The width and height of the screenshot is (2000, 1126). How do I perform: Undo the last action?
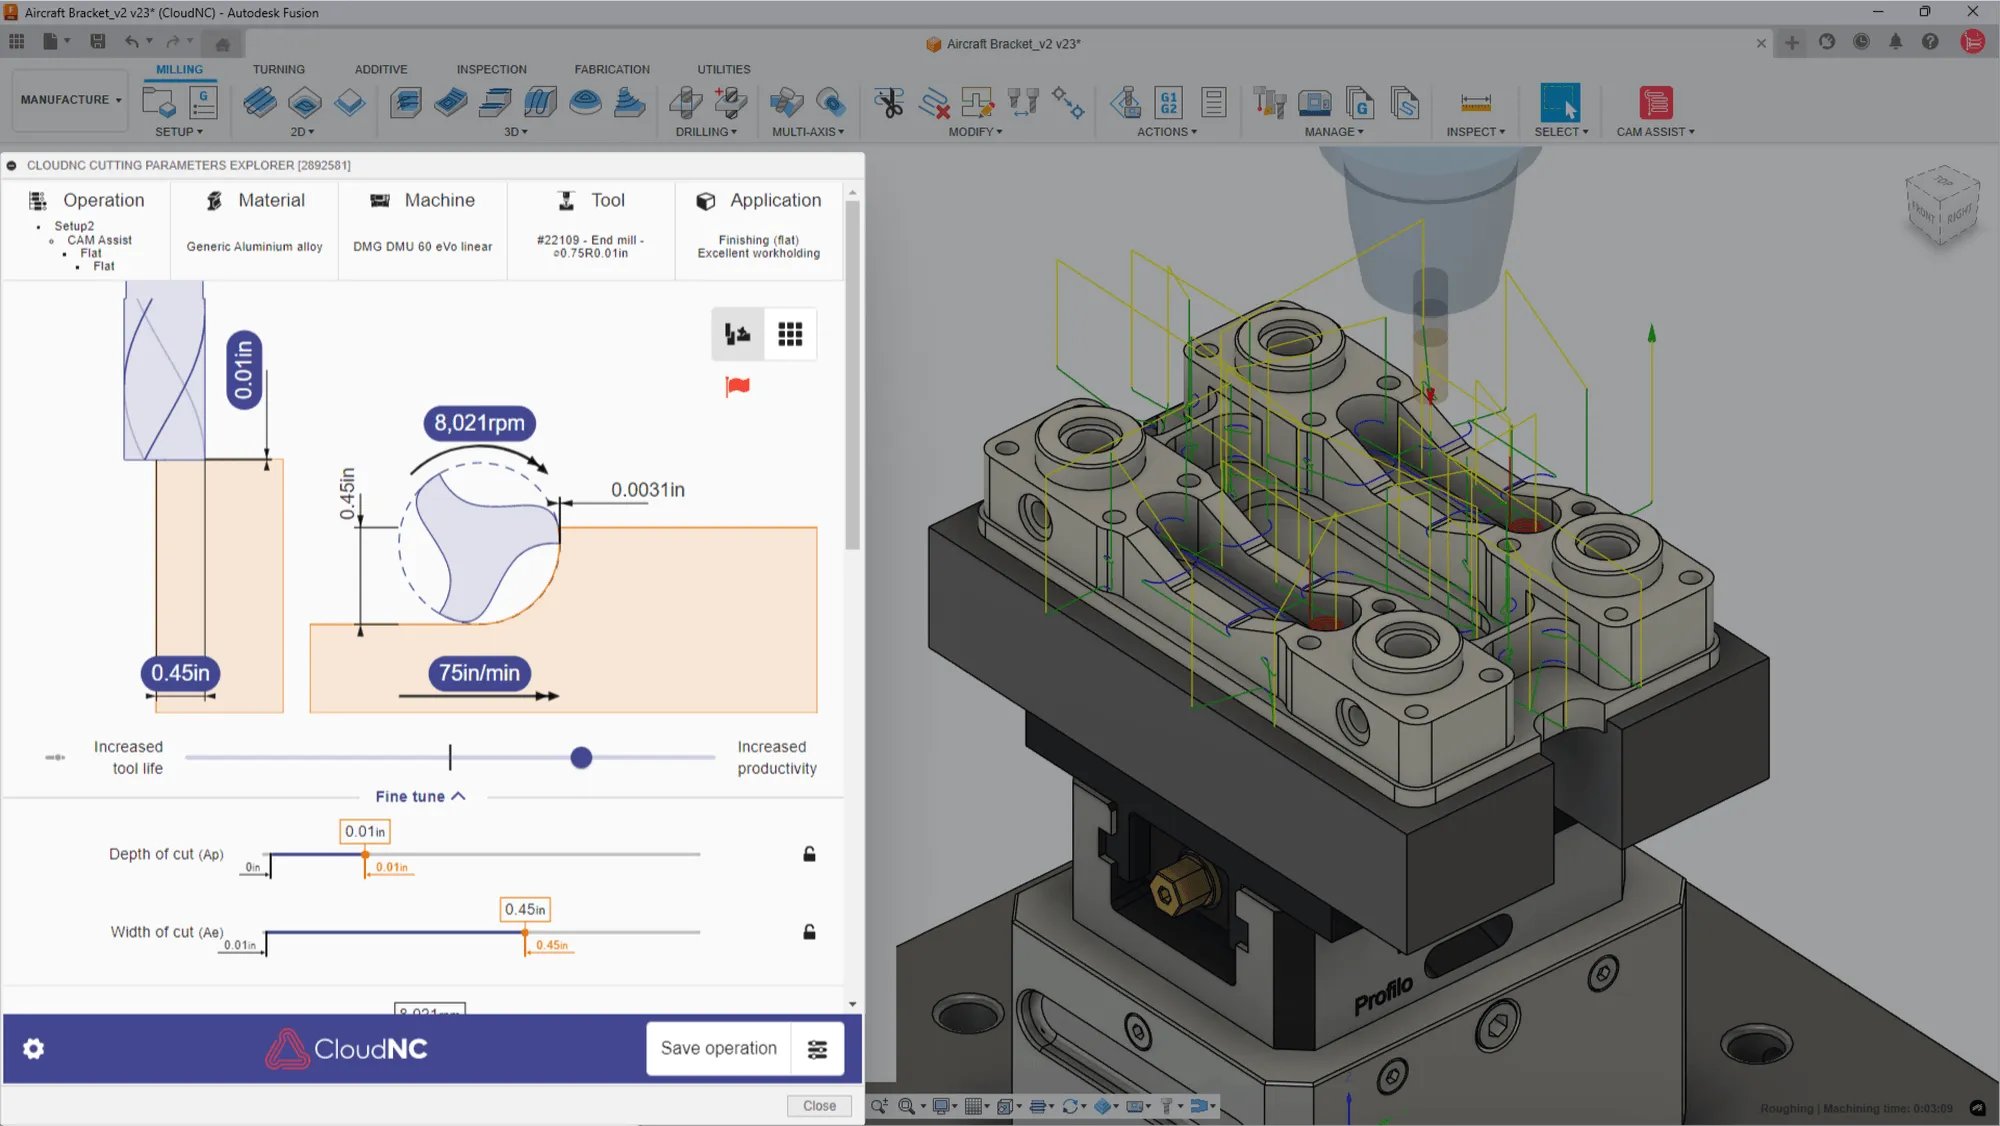click(x=132, y=42)
